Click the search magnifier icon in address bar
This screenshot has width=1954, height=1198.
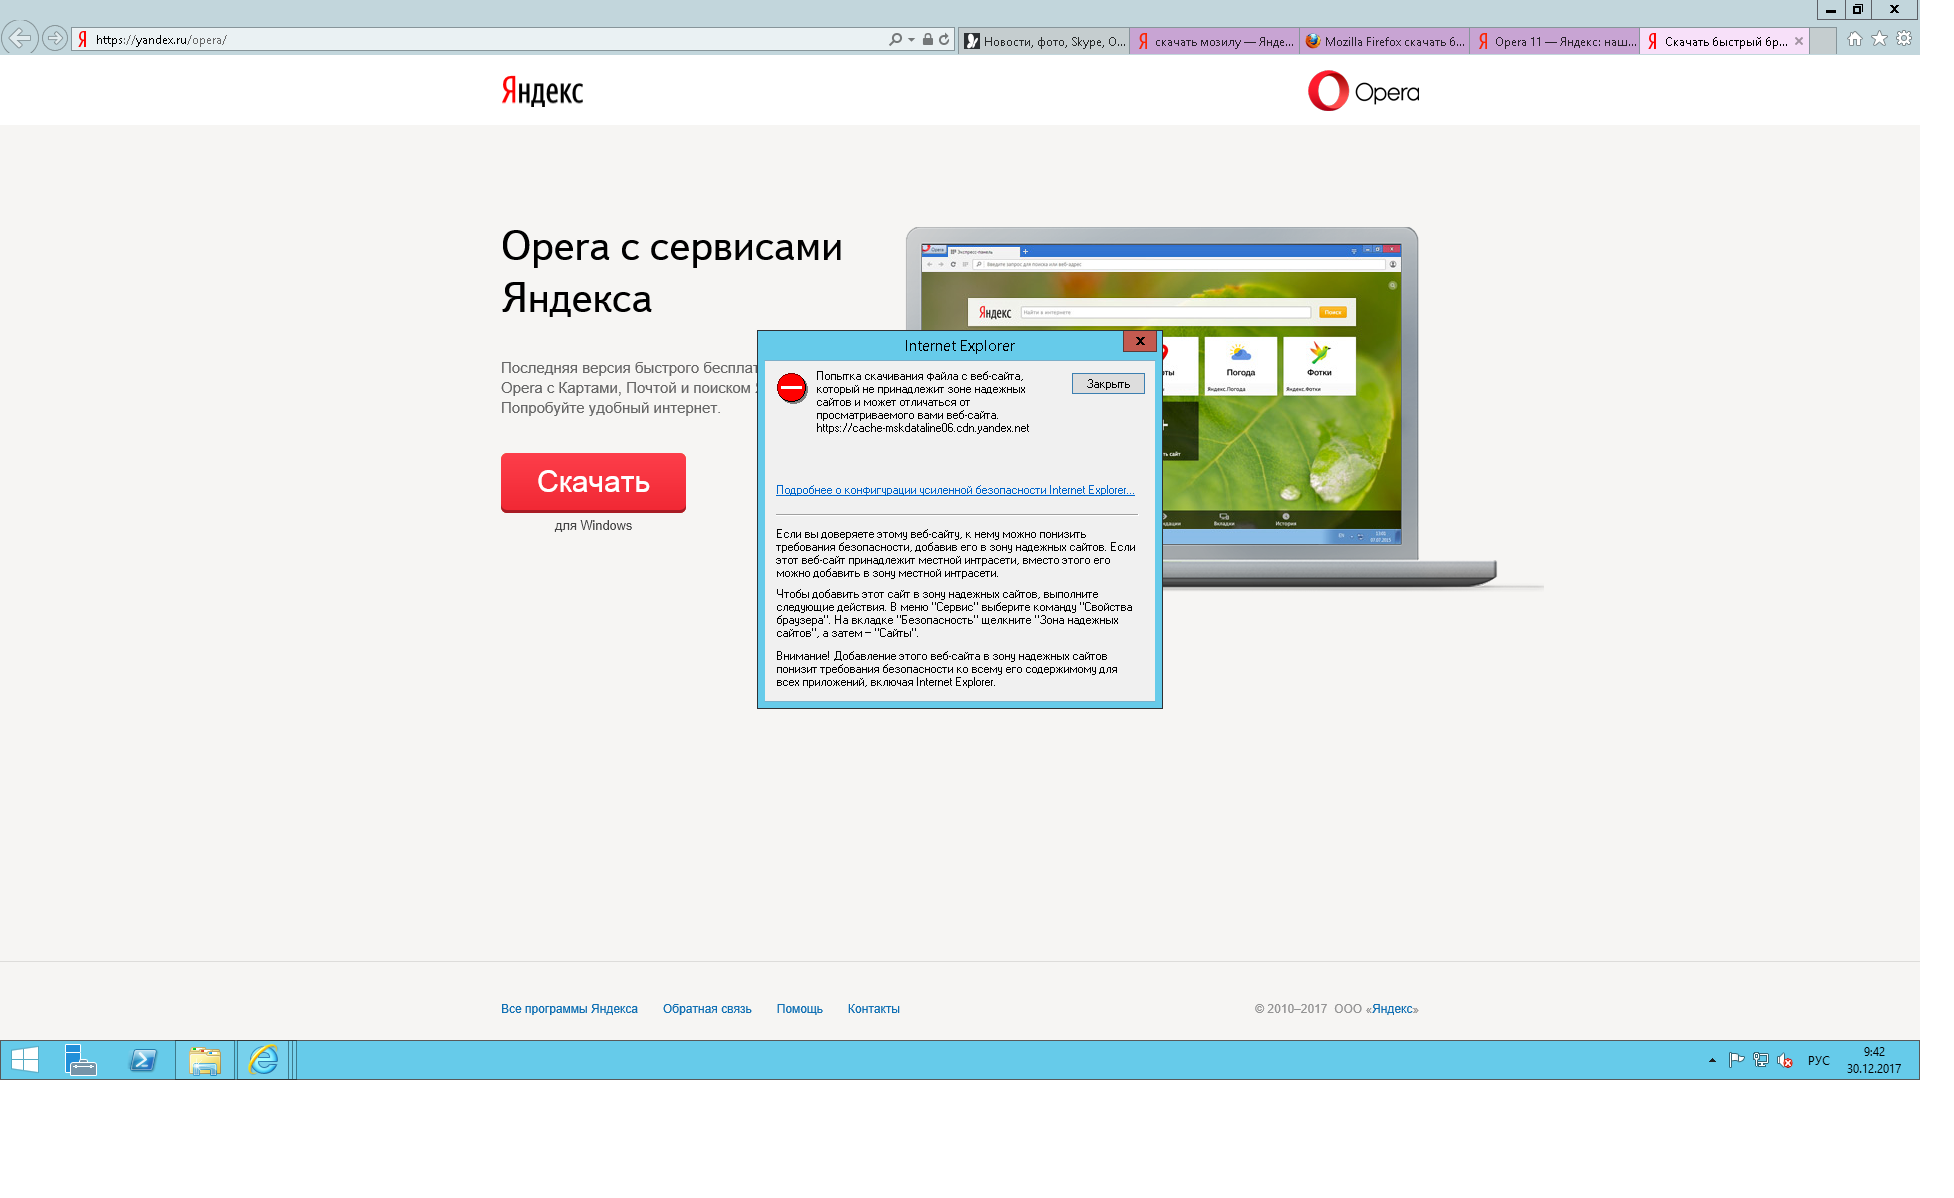click(894, 40)
